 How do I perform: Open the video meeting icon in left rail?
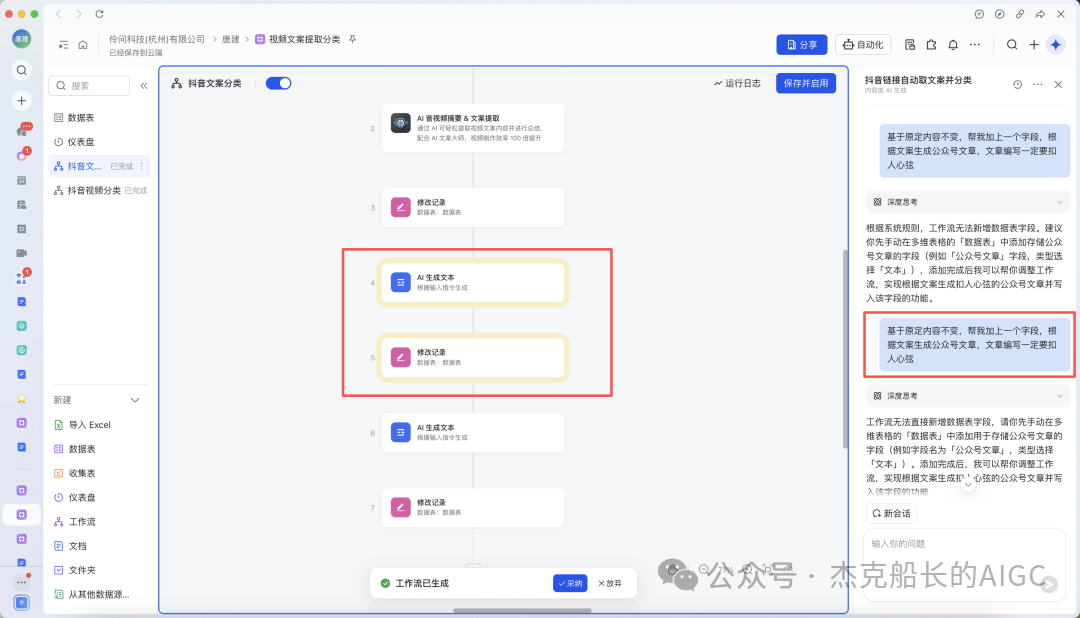coord(21,253)
